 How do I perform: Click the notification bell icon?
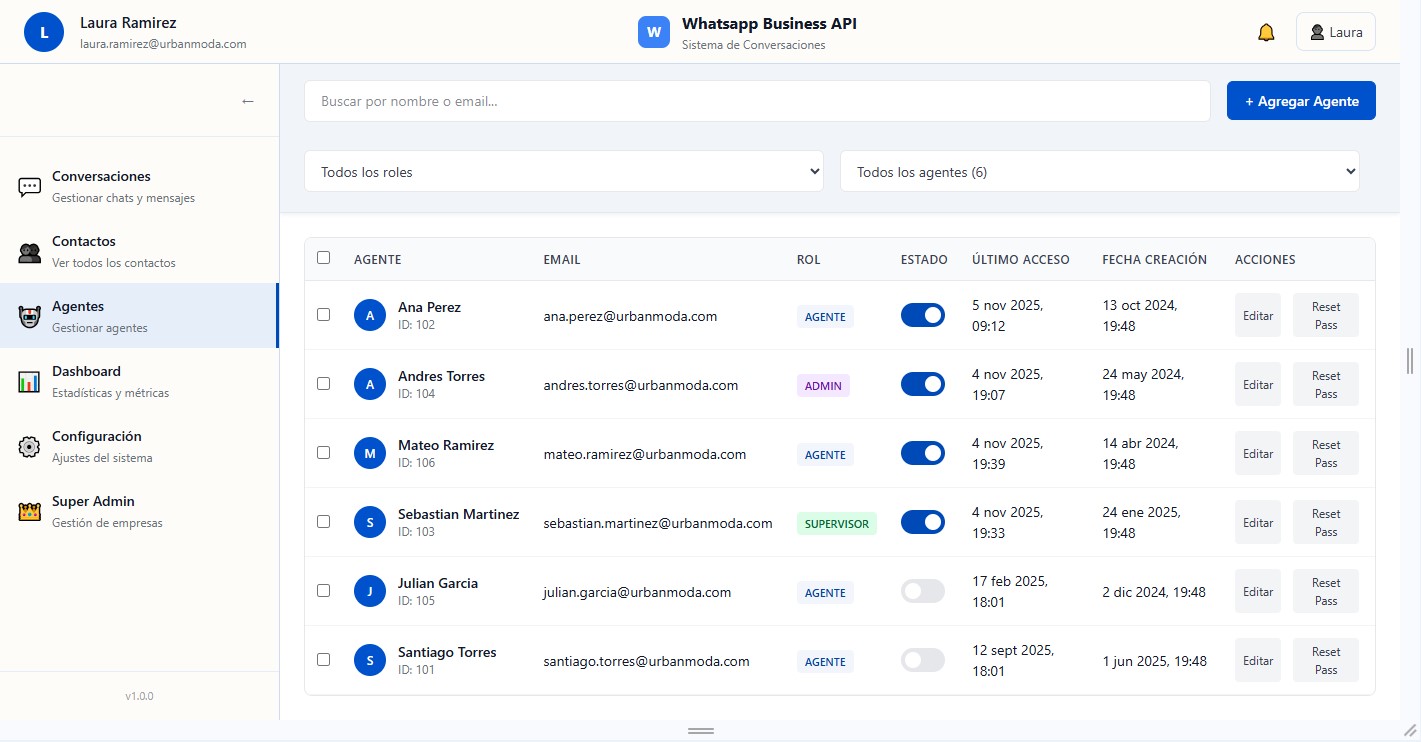point(1266,32)
